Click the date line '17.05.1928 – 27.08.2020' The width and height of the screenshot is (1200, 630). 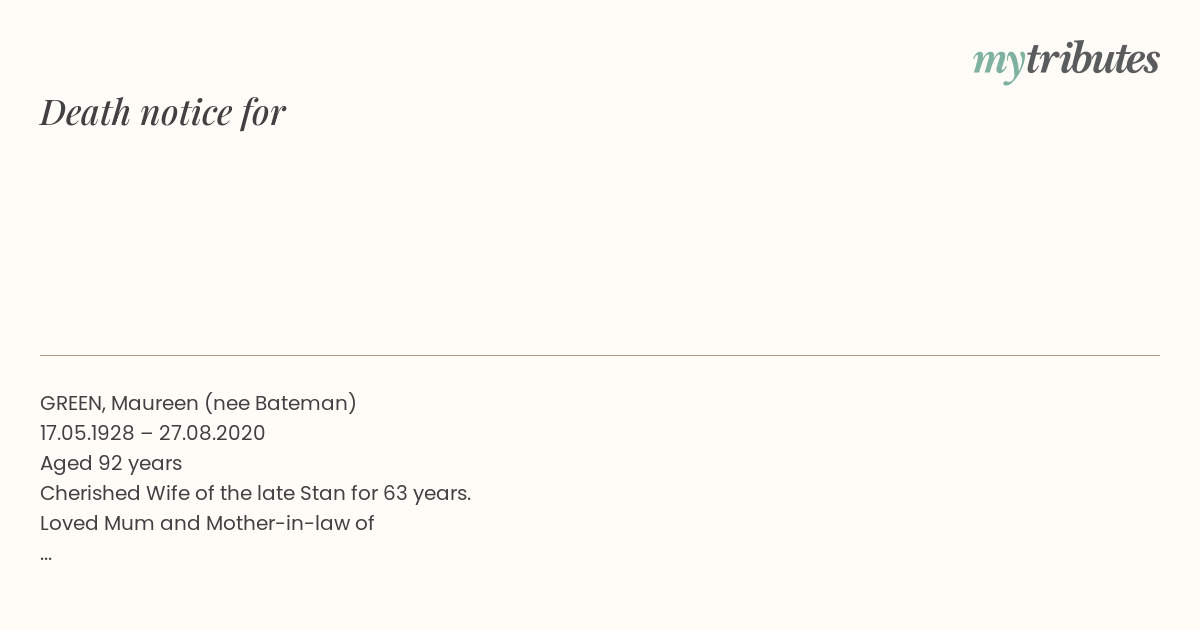(153, 433)
